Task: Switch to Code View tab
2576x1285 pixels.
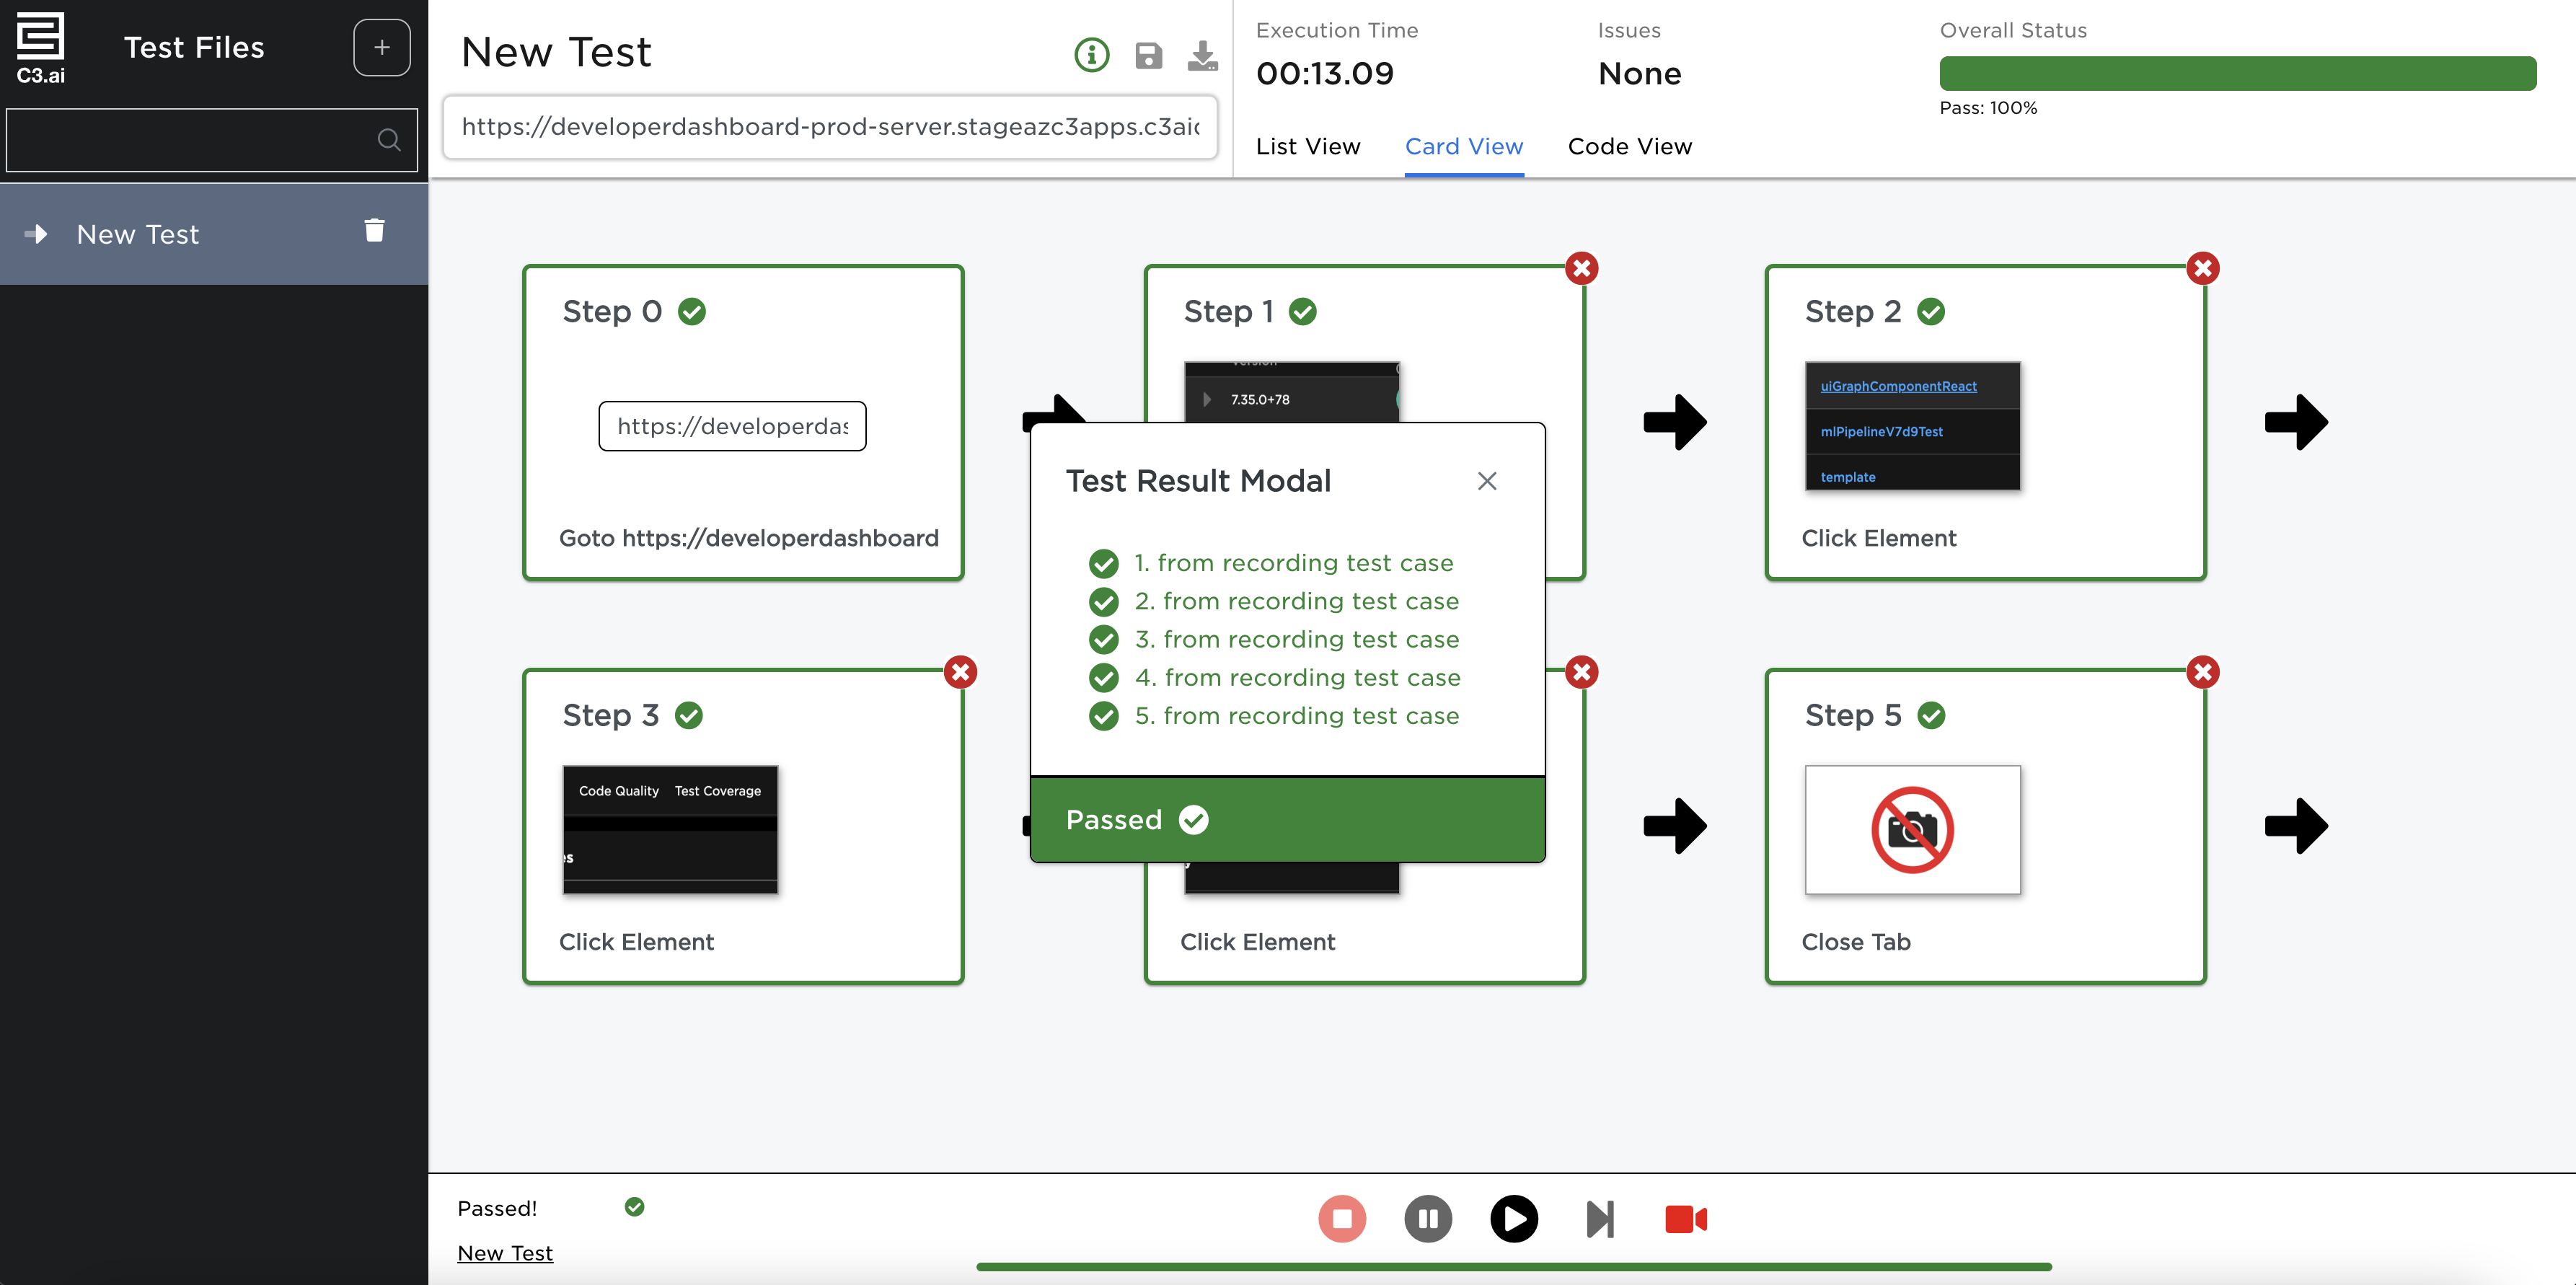Action: point(1629,146)
